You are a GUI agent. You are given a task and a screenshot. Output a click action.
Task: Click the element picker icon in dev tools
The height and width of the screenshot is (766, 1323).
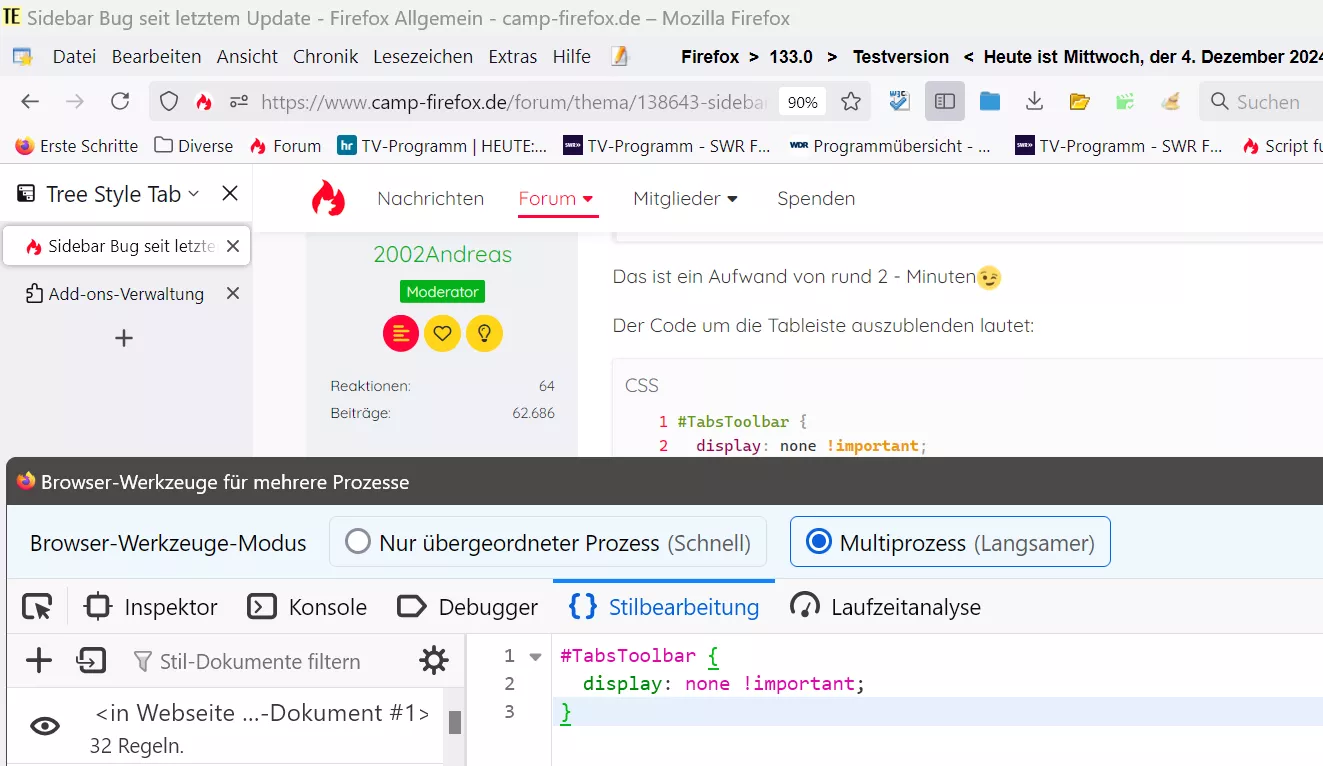pos(37,607)
